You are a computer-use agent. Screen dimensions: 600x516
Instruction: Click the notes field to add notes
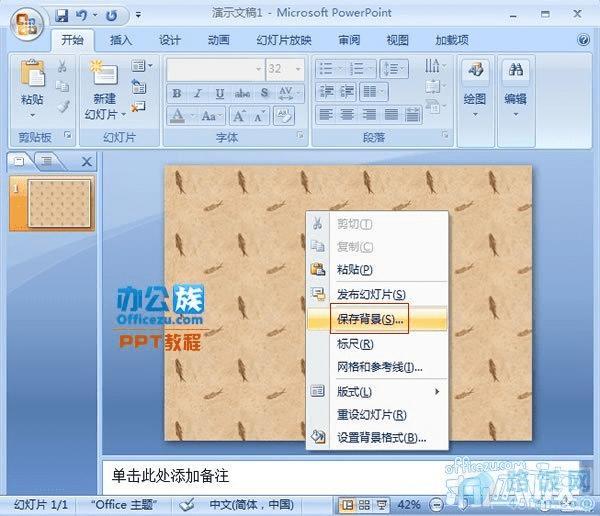point(341,477)
